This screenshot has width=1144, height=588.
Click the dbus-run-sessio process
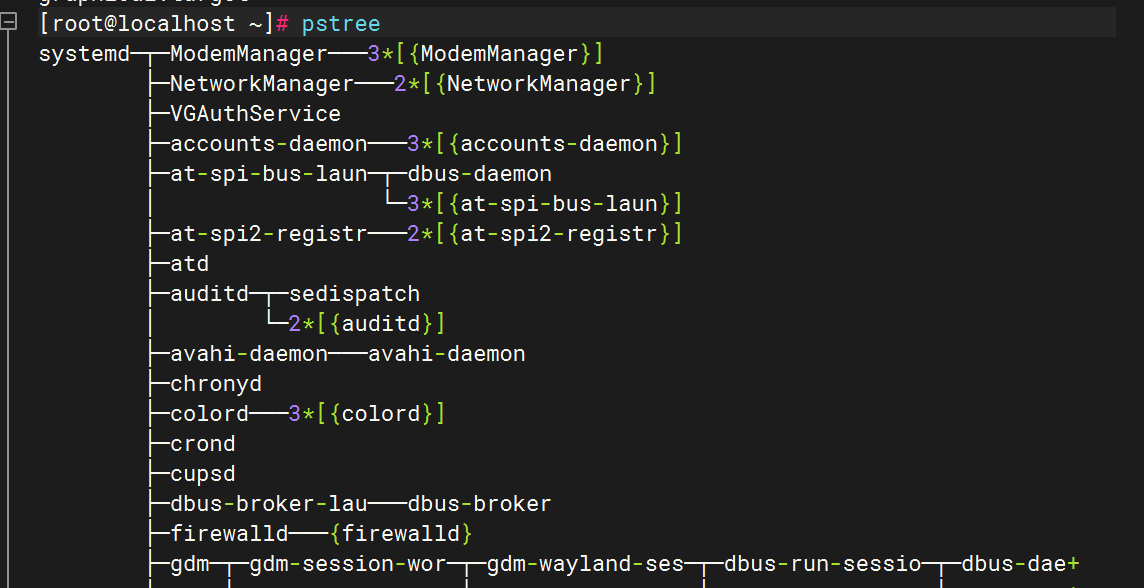823,564
